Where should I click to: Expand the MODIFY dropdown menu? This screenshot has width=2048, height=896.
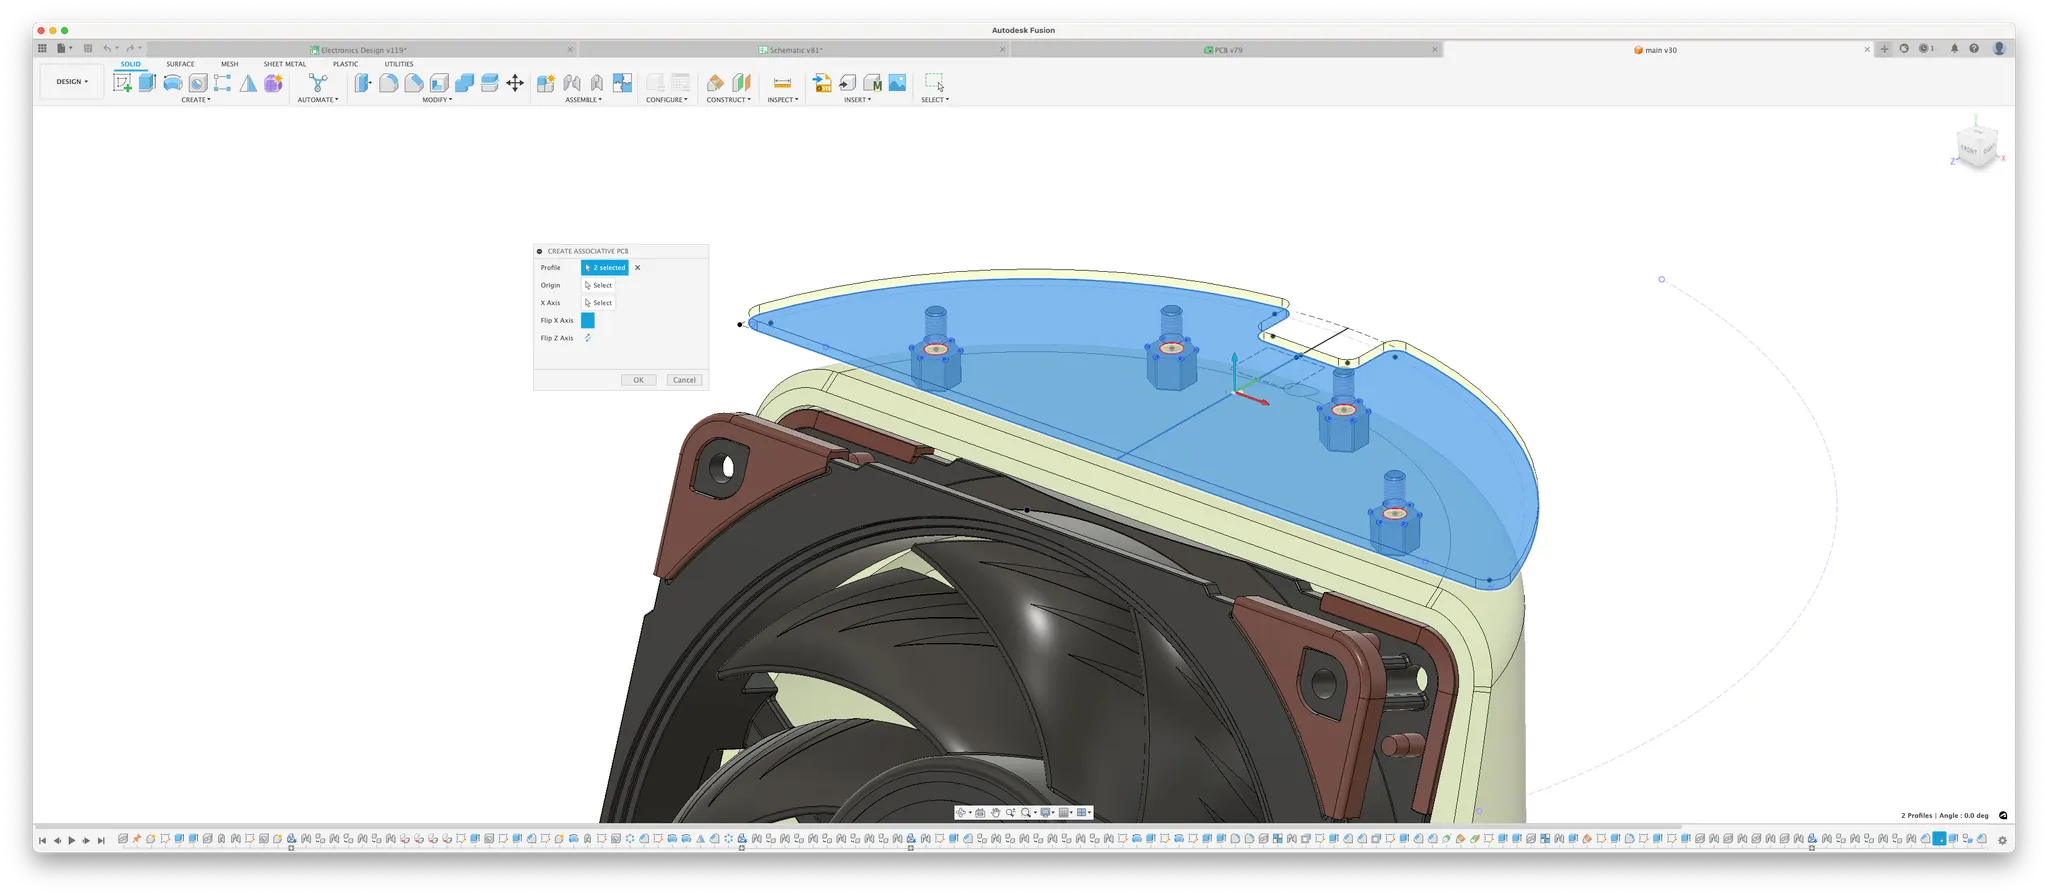[437, 100]
